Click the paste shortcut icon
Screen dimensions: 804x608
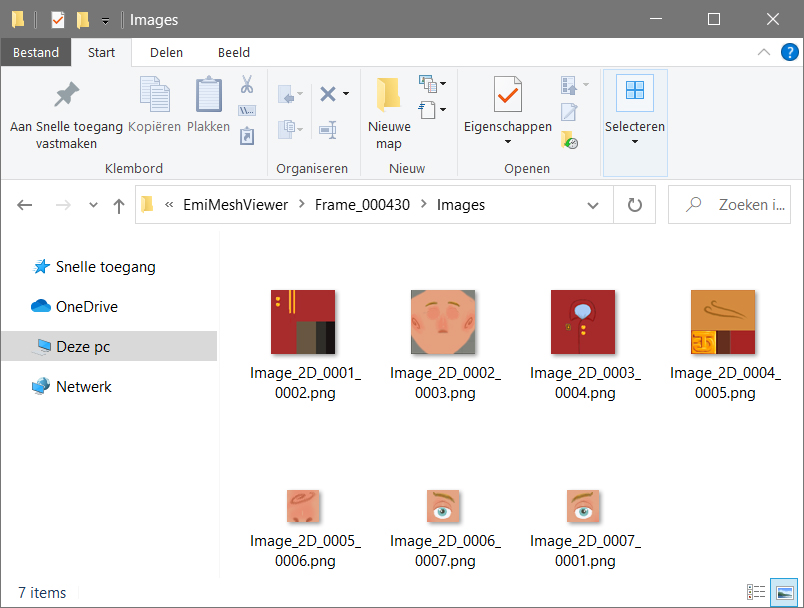tap(247, 136)
